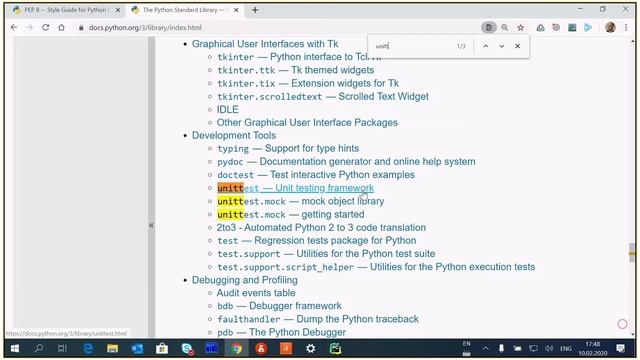
Task: Open doctest — Test interactive Python examples
Action: [x=316, y=175]
